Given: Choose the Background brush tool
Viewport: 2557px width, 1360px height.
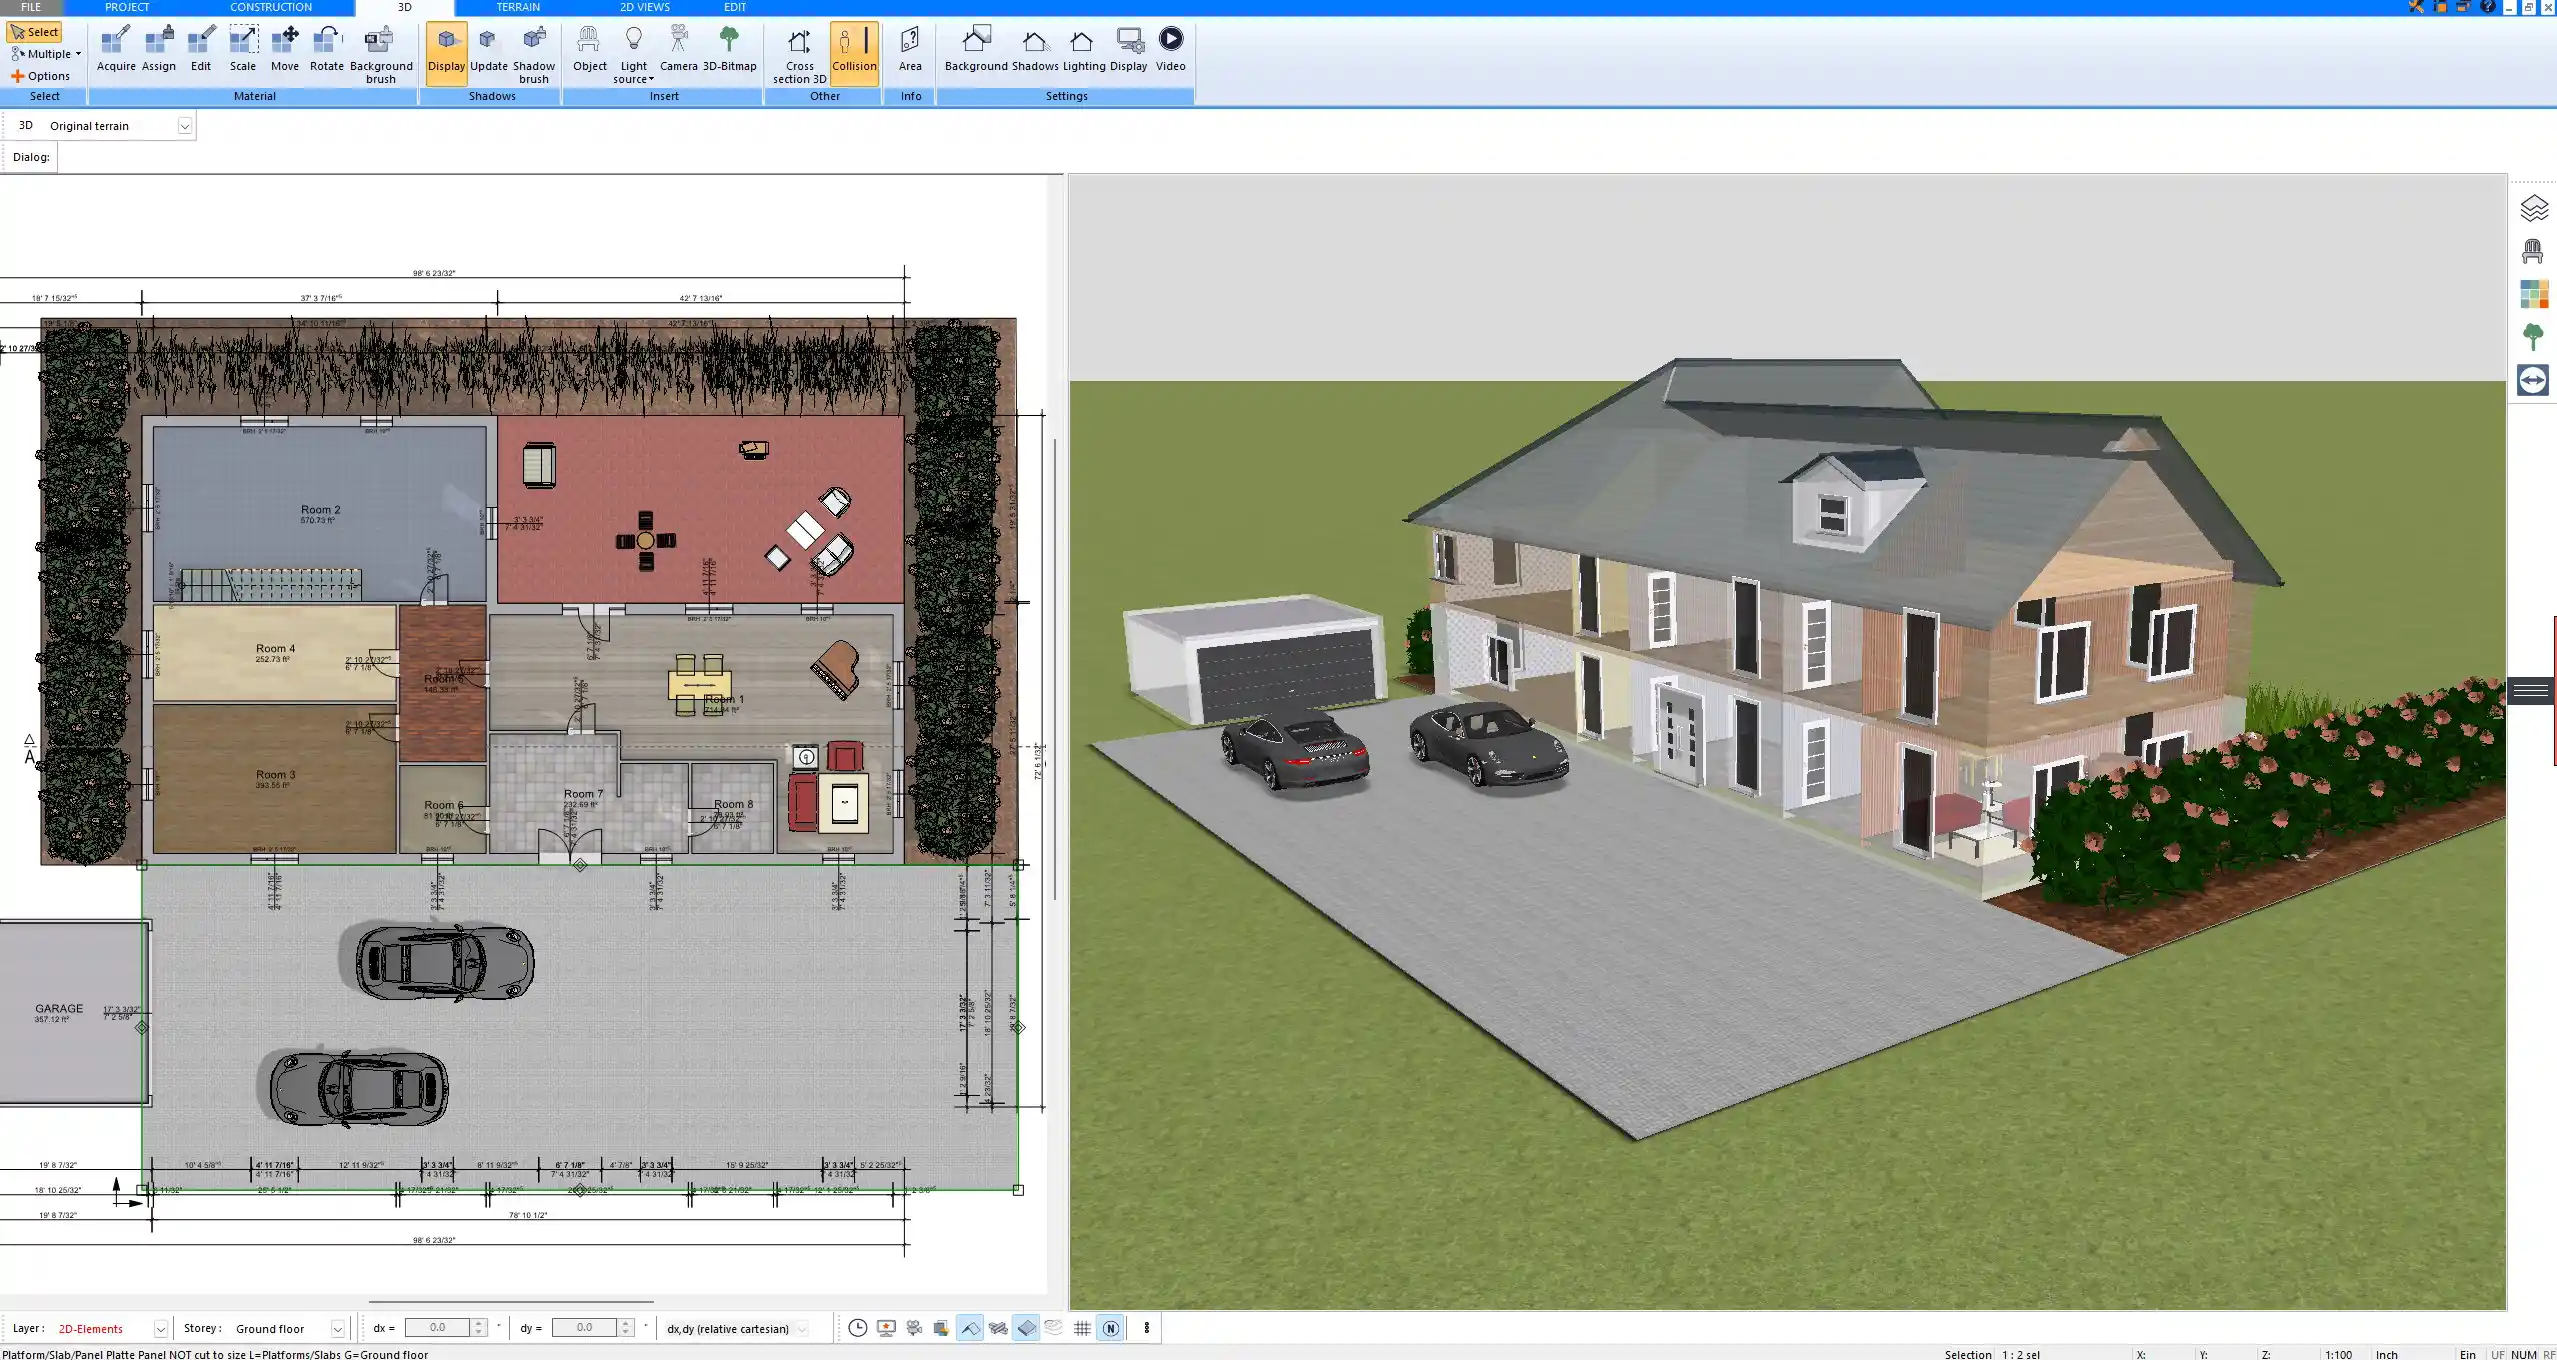Looking at the screenshot, I should pyautogui.click(x=380, y=55).
